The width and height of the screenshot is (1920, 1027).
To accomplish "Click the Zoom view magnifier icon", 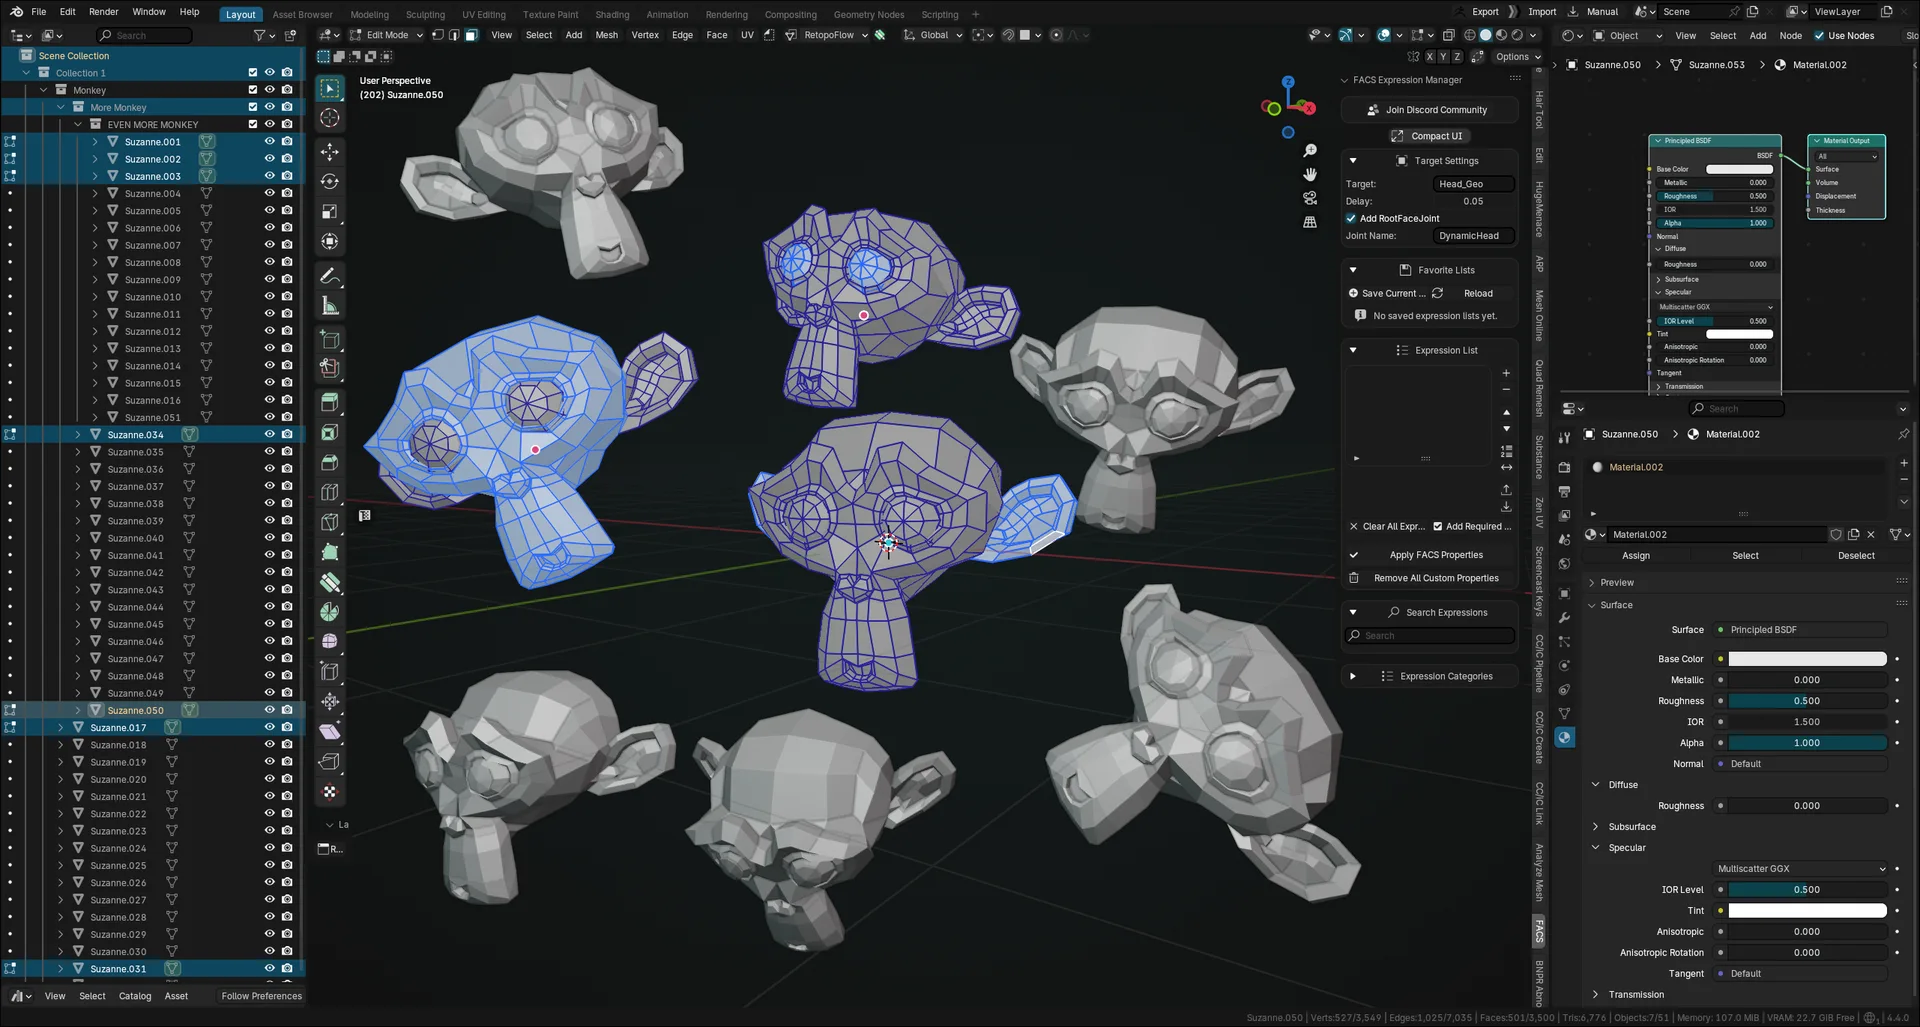I will pos(1310,151).
